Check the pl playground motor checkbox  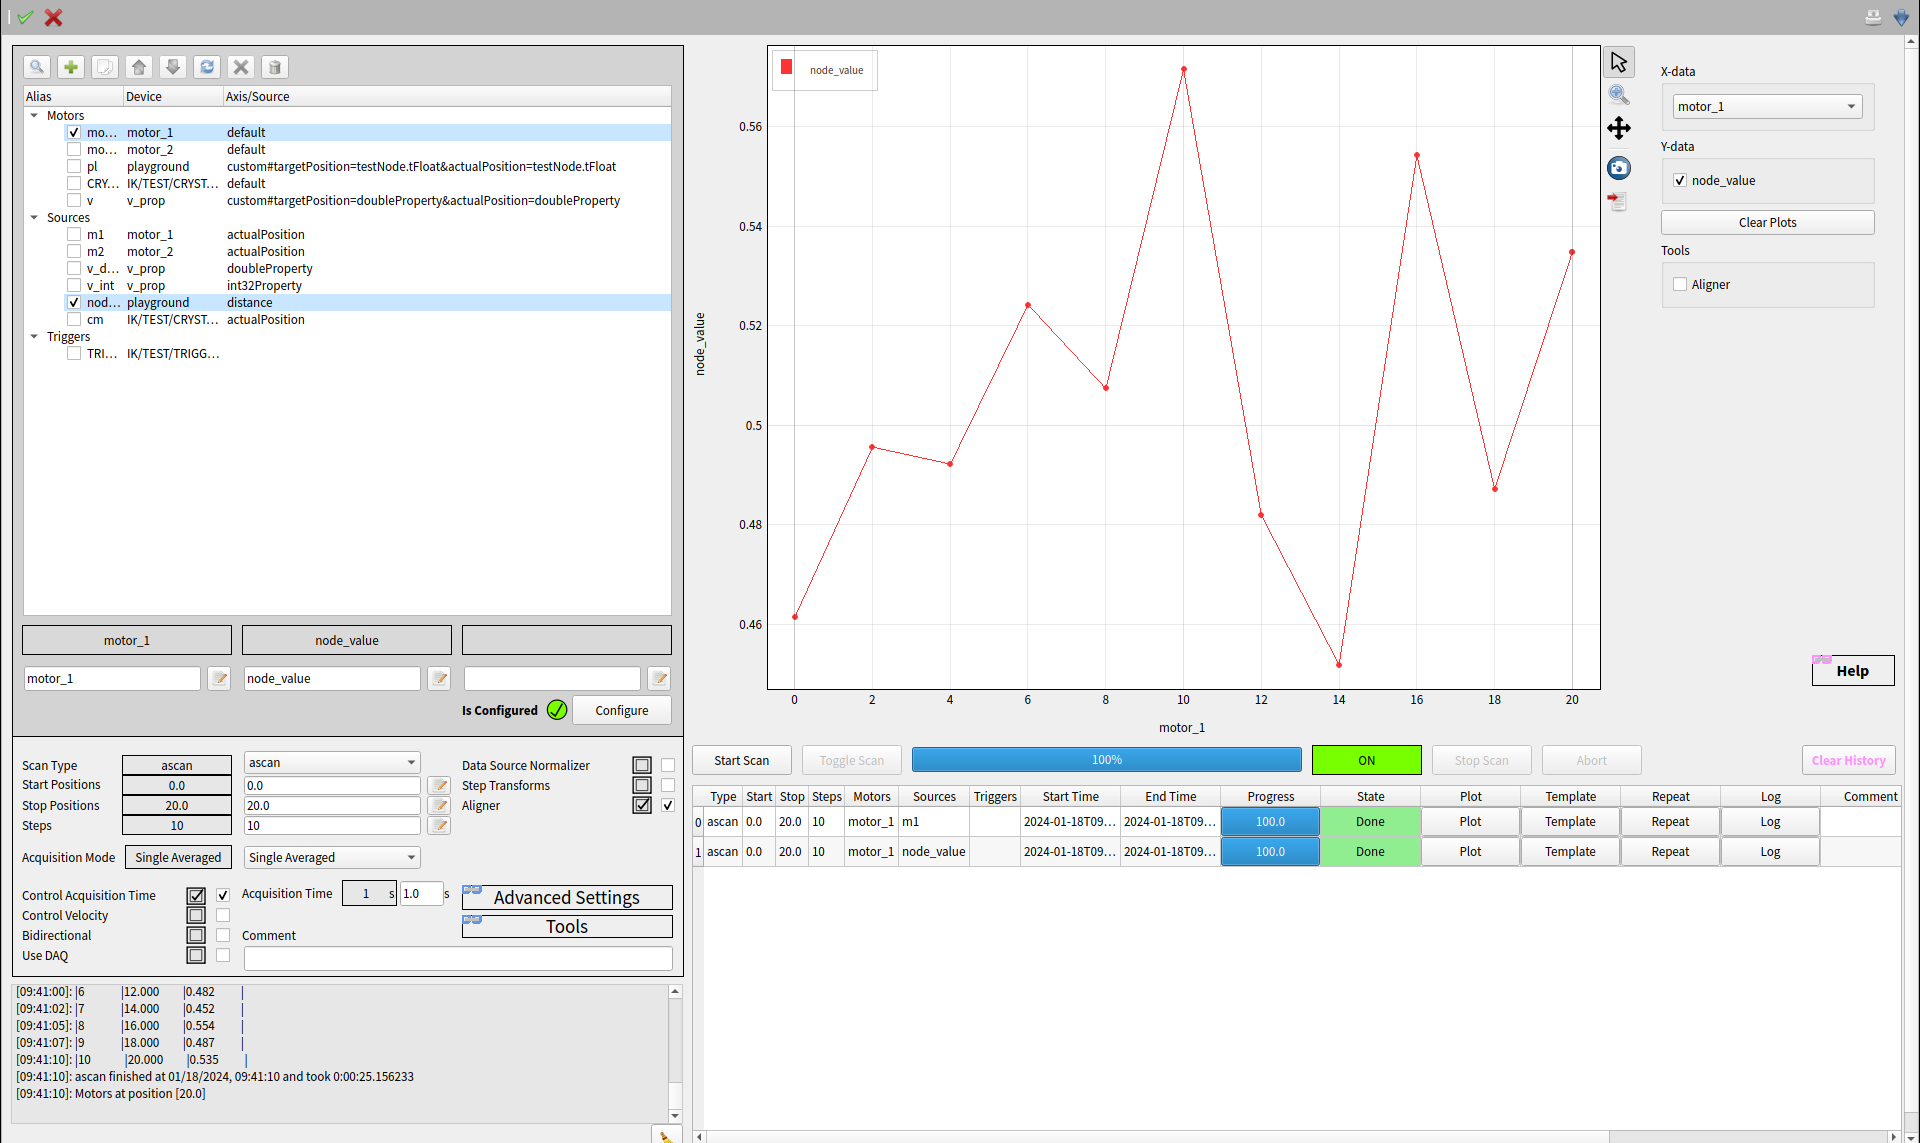74,167
